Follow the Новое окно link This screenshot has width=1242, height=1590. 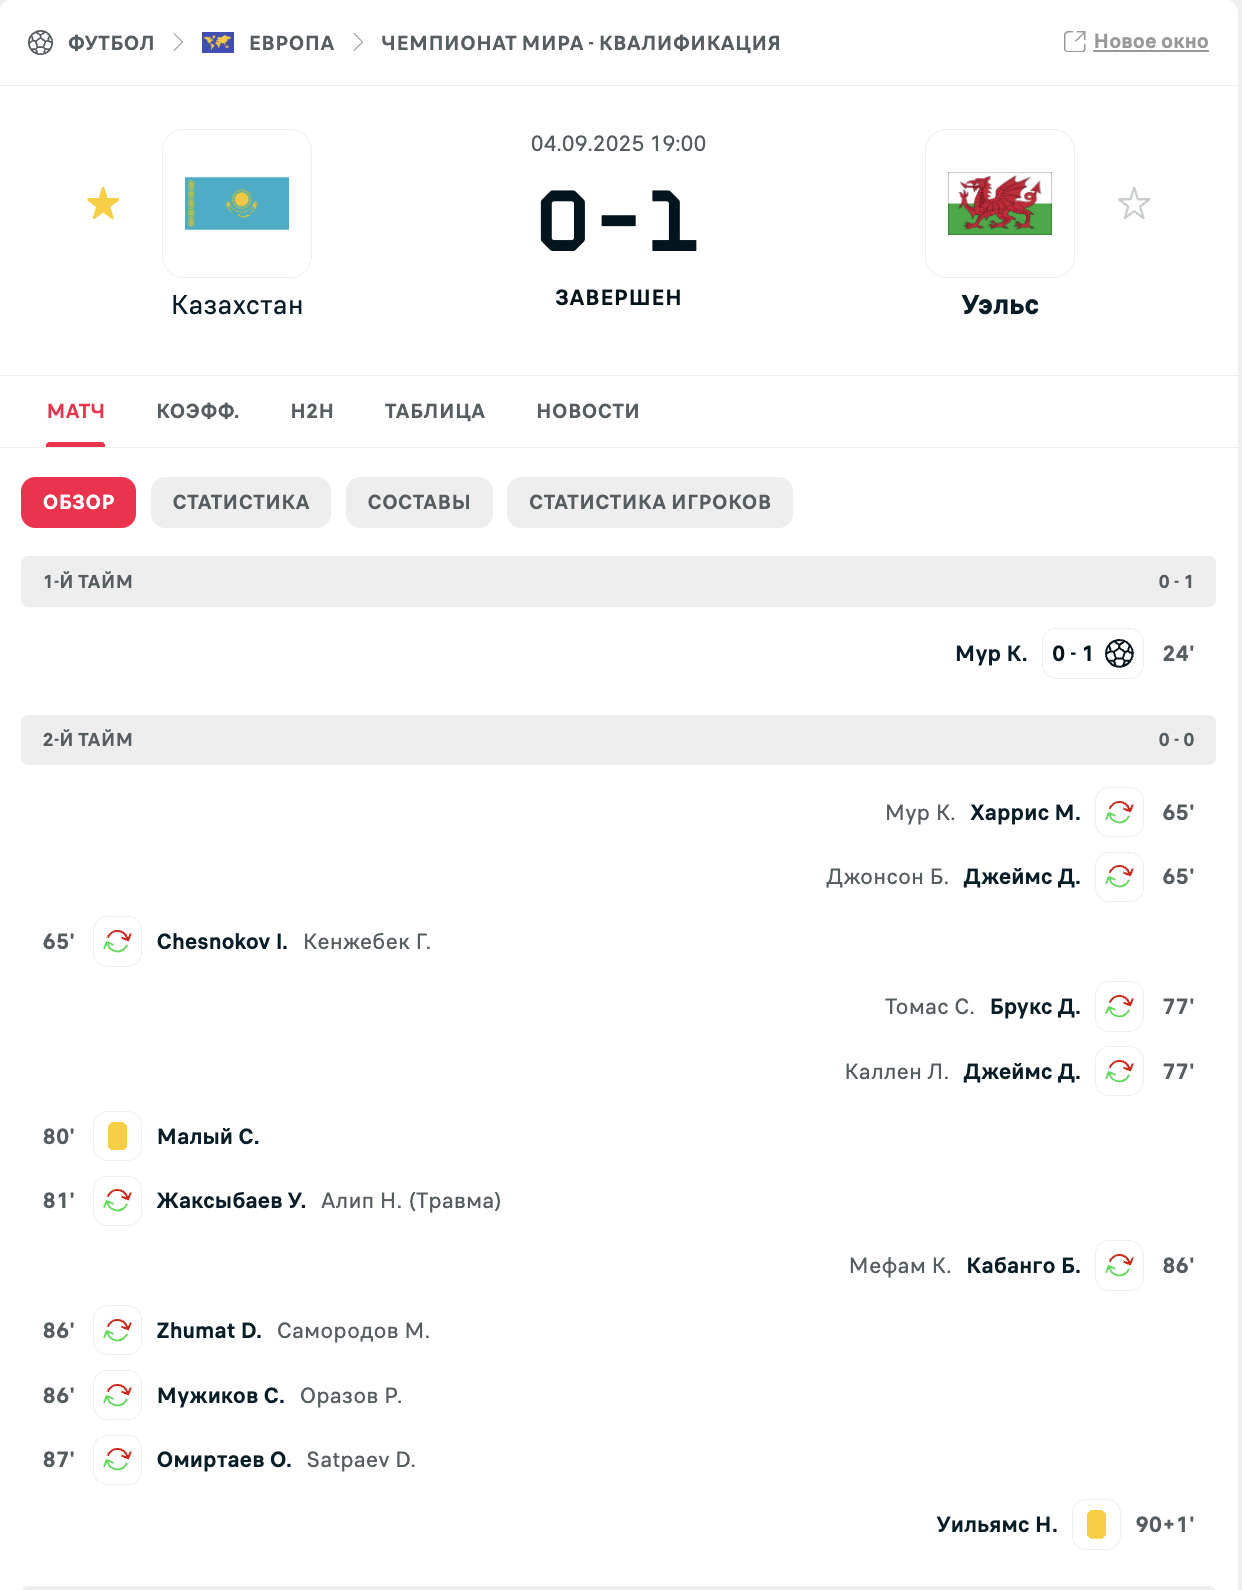tap(1151, 41)
